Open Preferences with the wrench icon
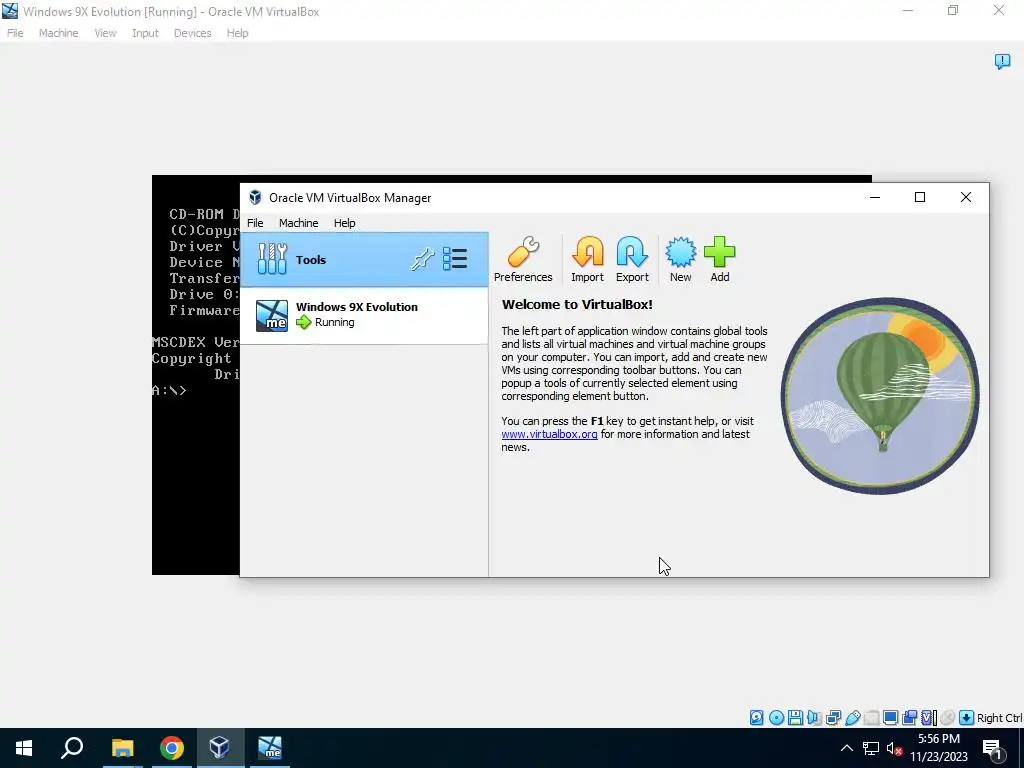 point(522,259)
